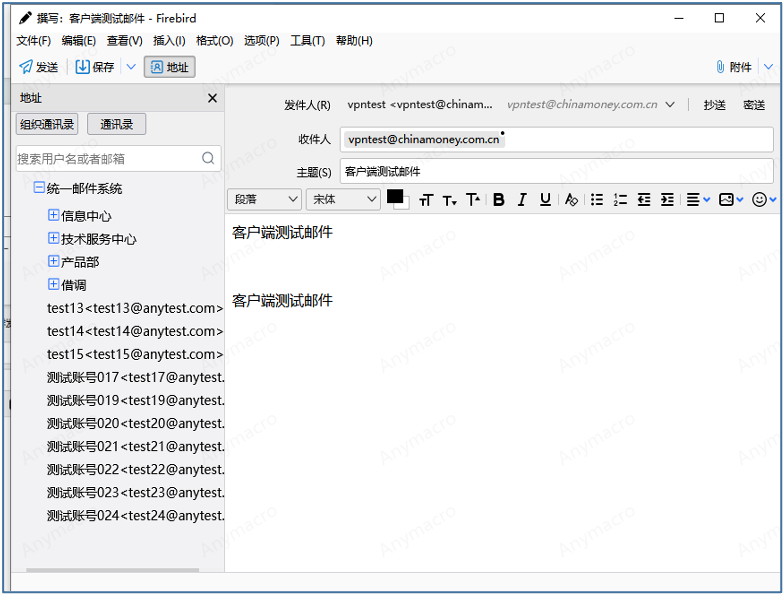Select contact test14 in address list
Screen dimensions: 783x595
click(134, 331)
